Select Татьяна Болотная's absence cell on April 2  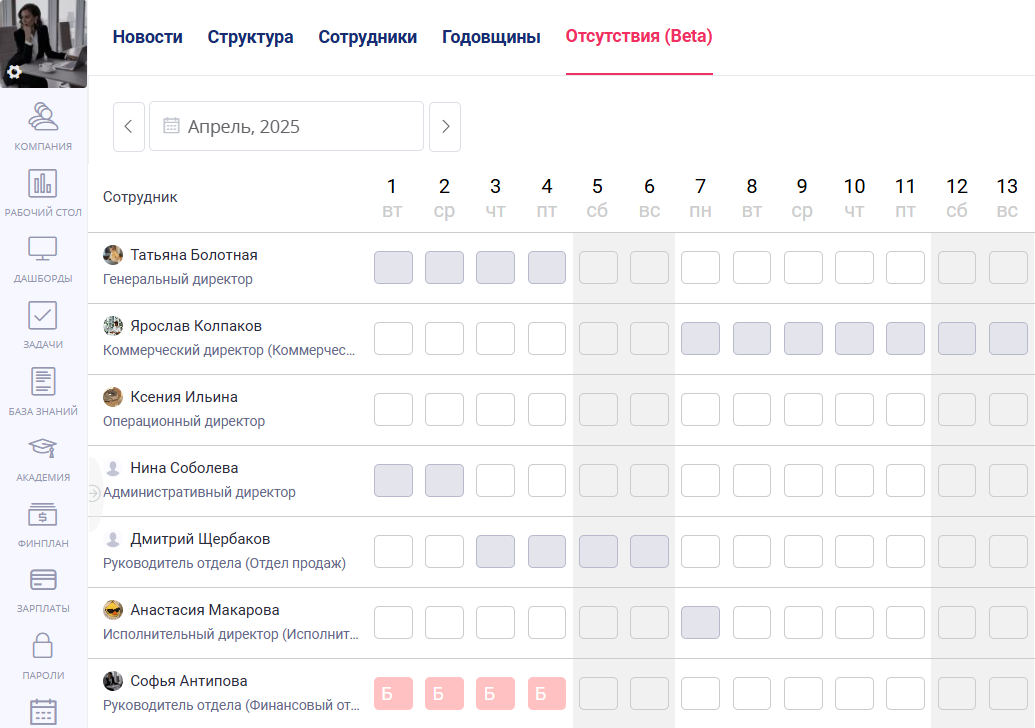pyautogui.click(x=444, y=267)
